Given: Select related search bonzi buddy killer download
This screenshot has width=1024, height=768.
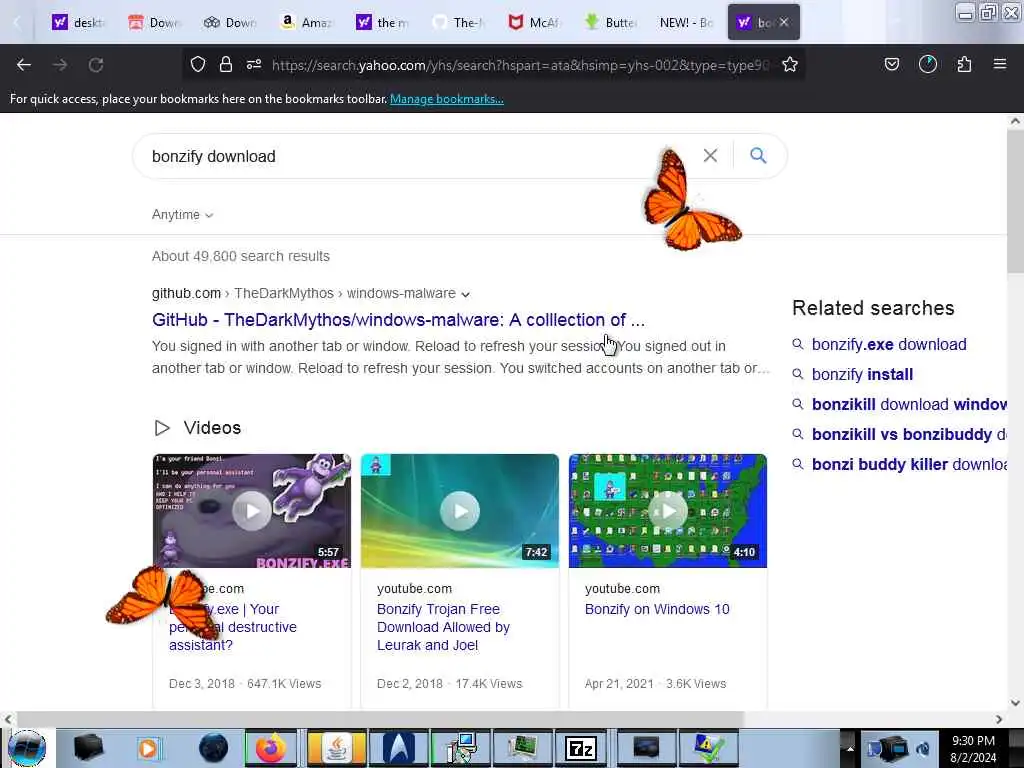Looking at the screenshot, I should [909, 464].
